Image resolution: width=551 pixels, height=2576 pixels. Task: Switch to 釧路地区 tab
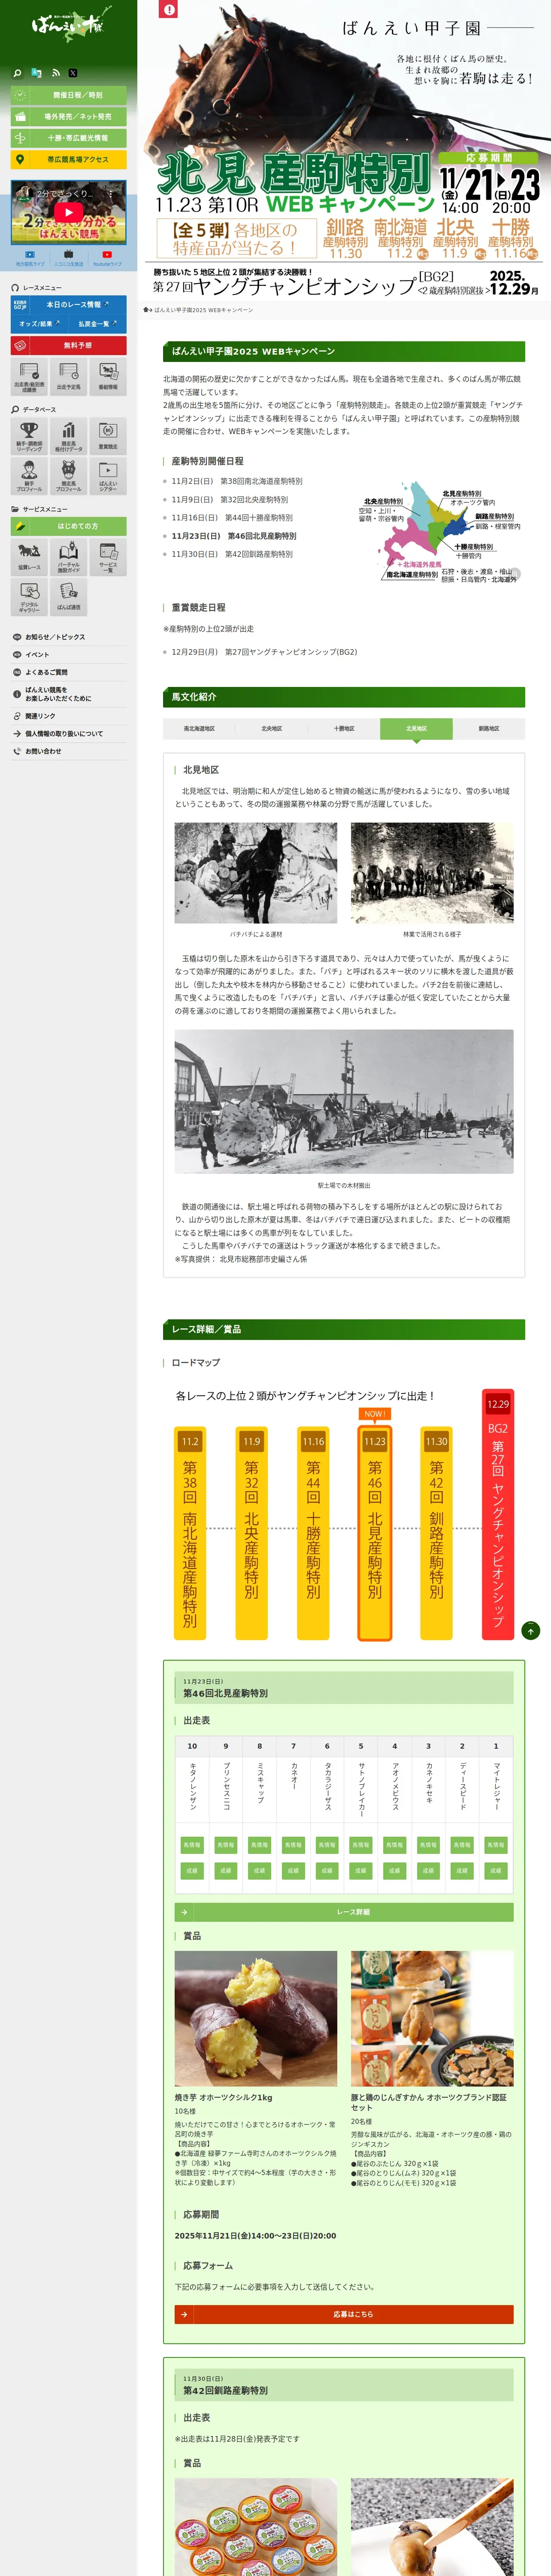[x=489, y=729]
